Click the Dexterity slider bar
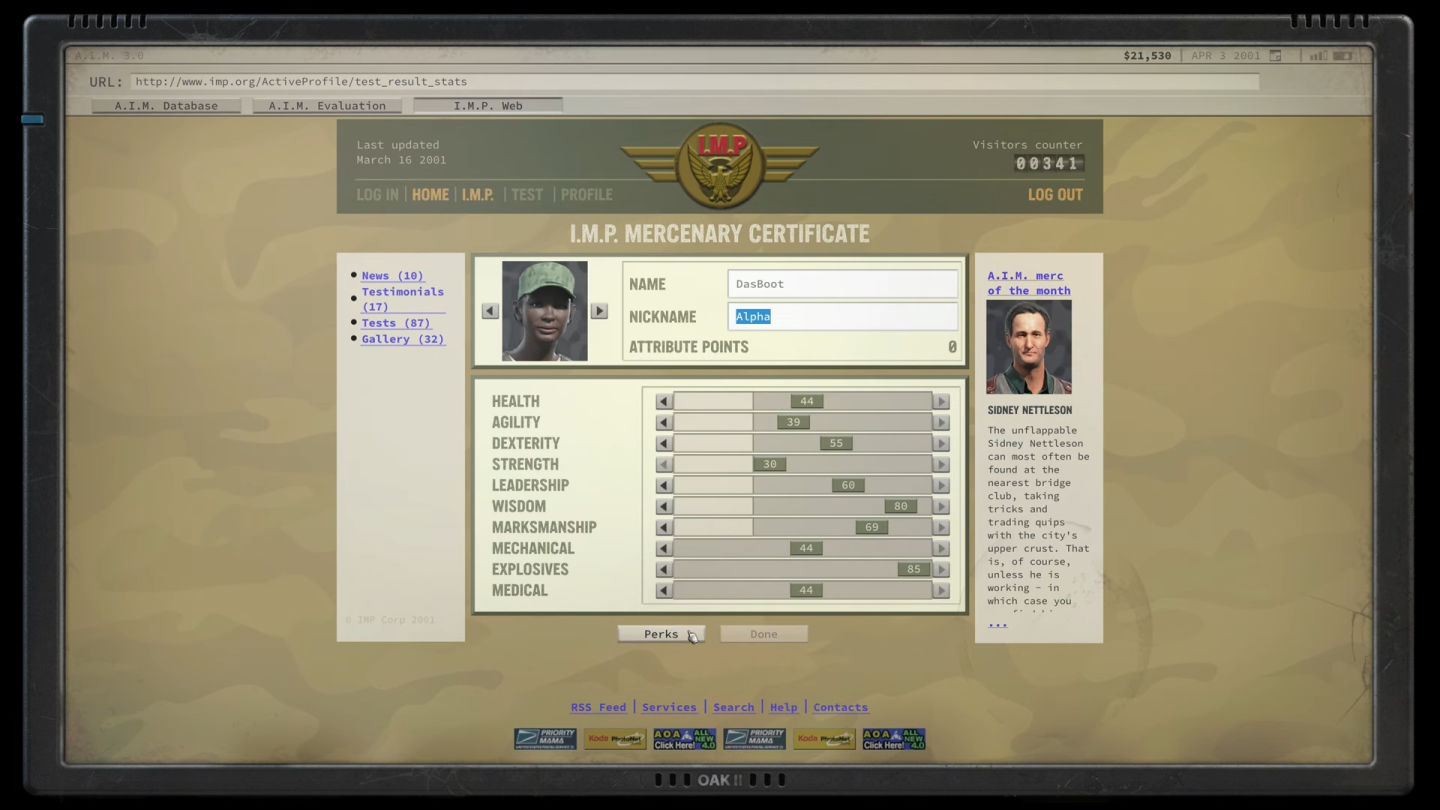 point(802,443)
